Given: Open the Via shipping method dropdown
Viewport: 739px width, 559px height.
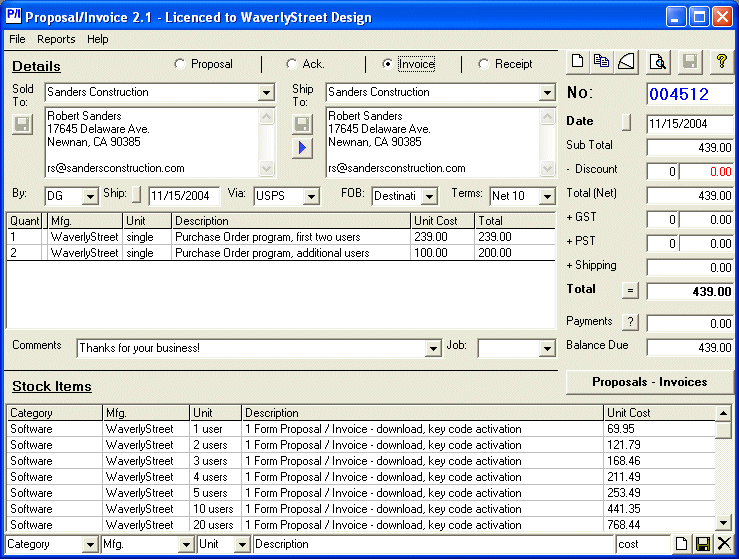Looking at the screenshot, I should [311, 196].
